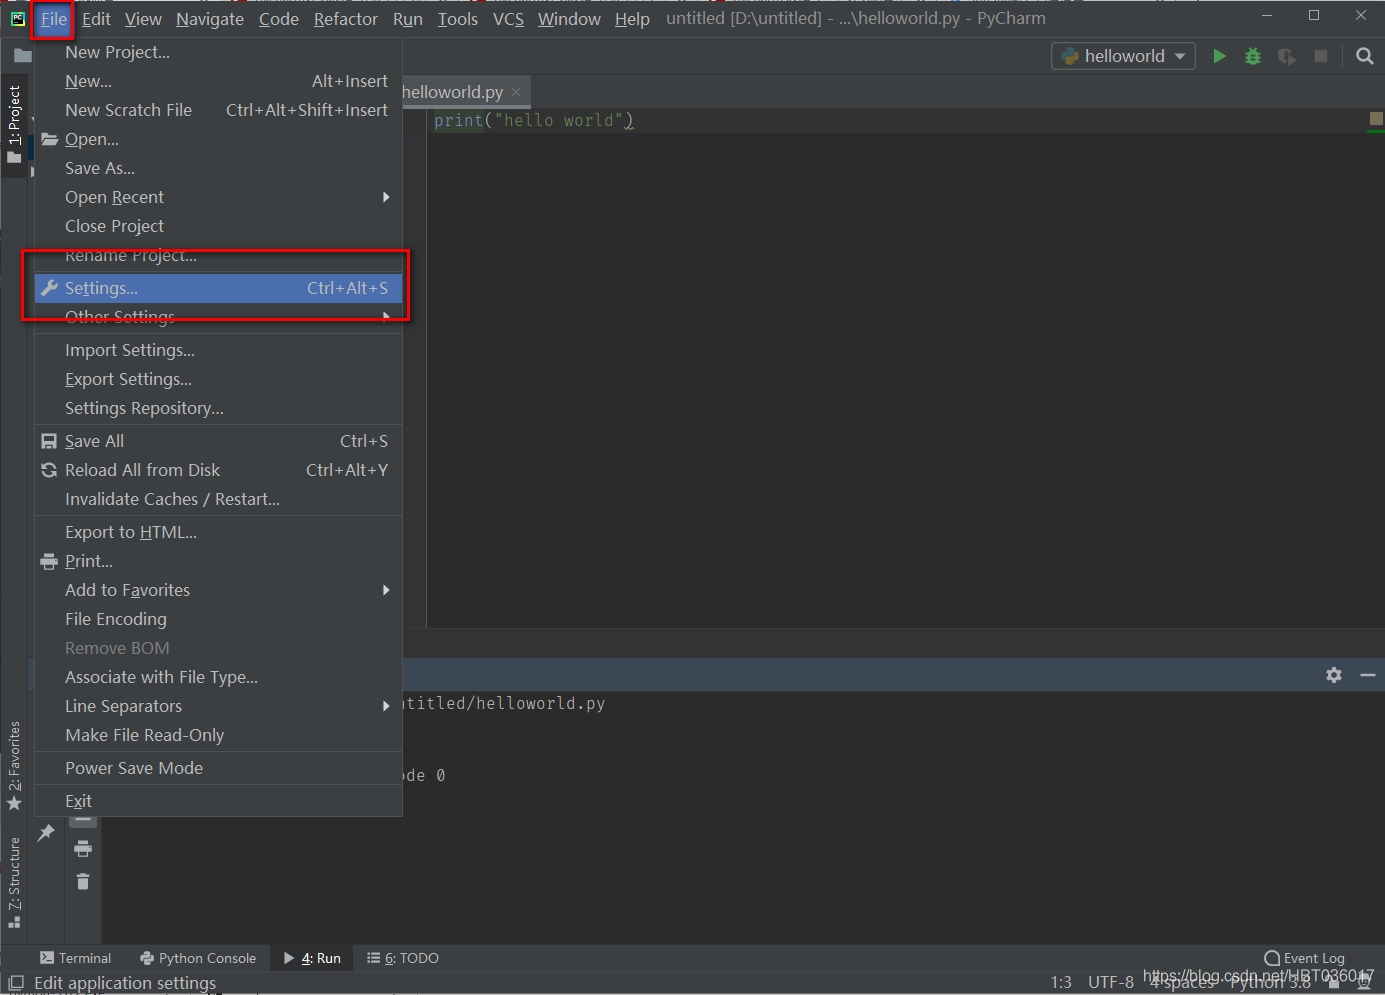Click the stop icon in toolbar
Viewport: 1385px width, 995px height.
tap(1321, 56)
